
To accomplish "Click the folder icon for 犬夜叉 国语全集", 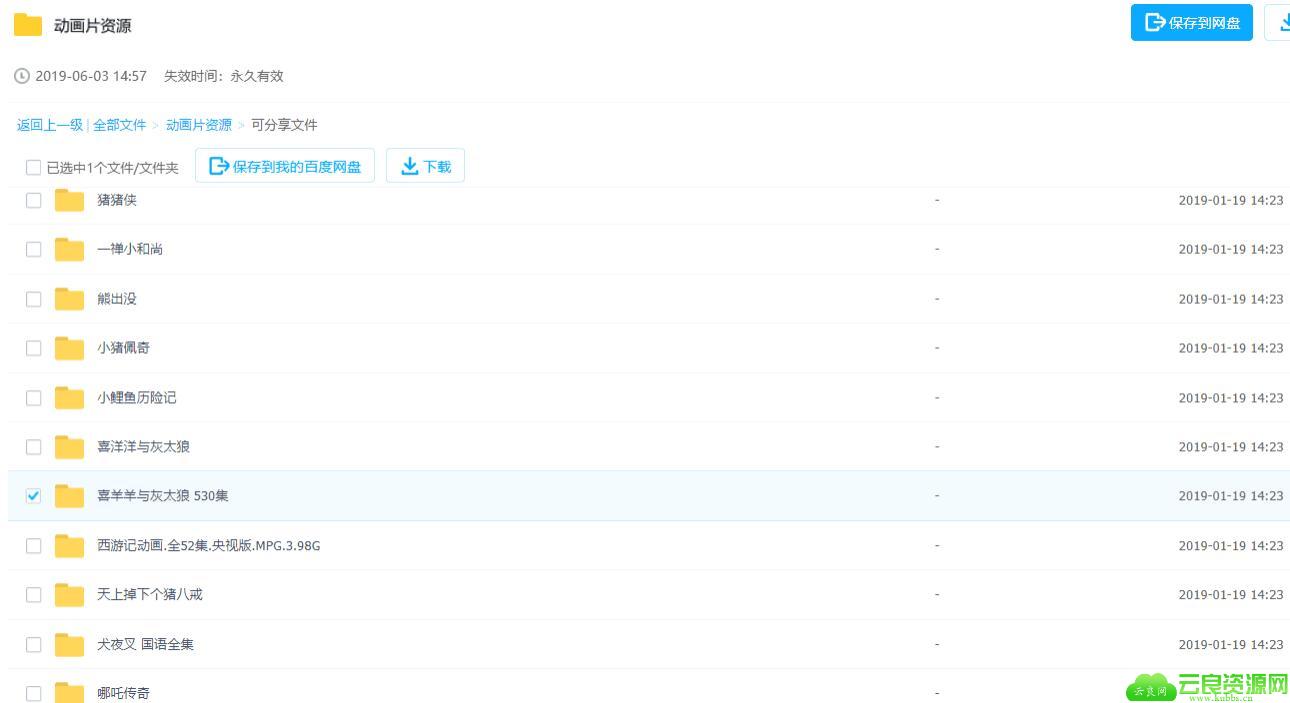I will [69, 645].
